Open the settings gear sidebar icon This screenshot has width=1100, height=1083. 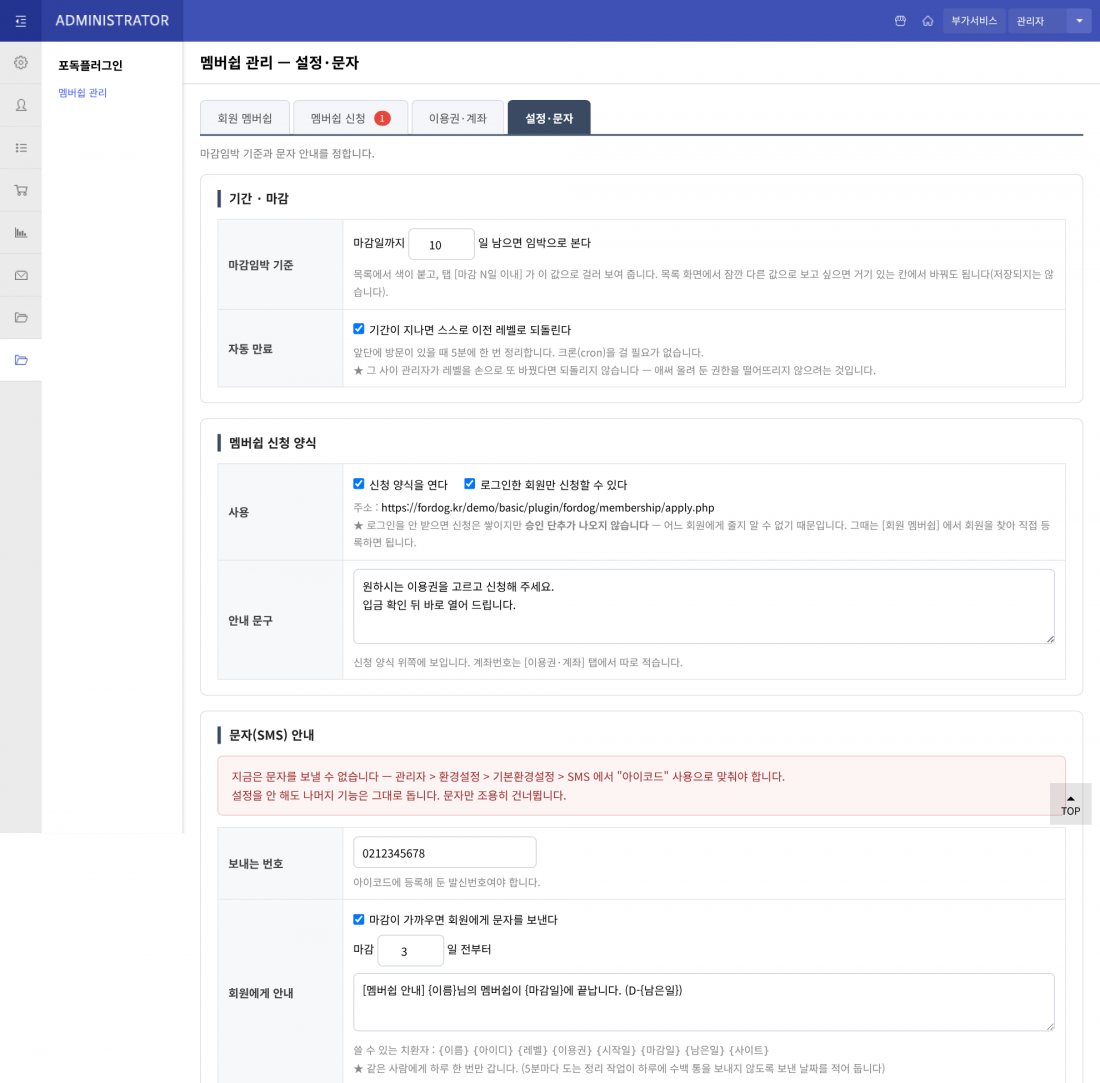(x=21, y=62)
